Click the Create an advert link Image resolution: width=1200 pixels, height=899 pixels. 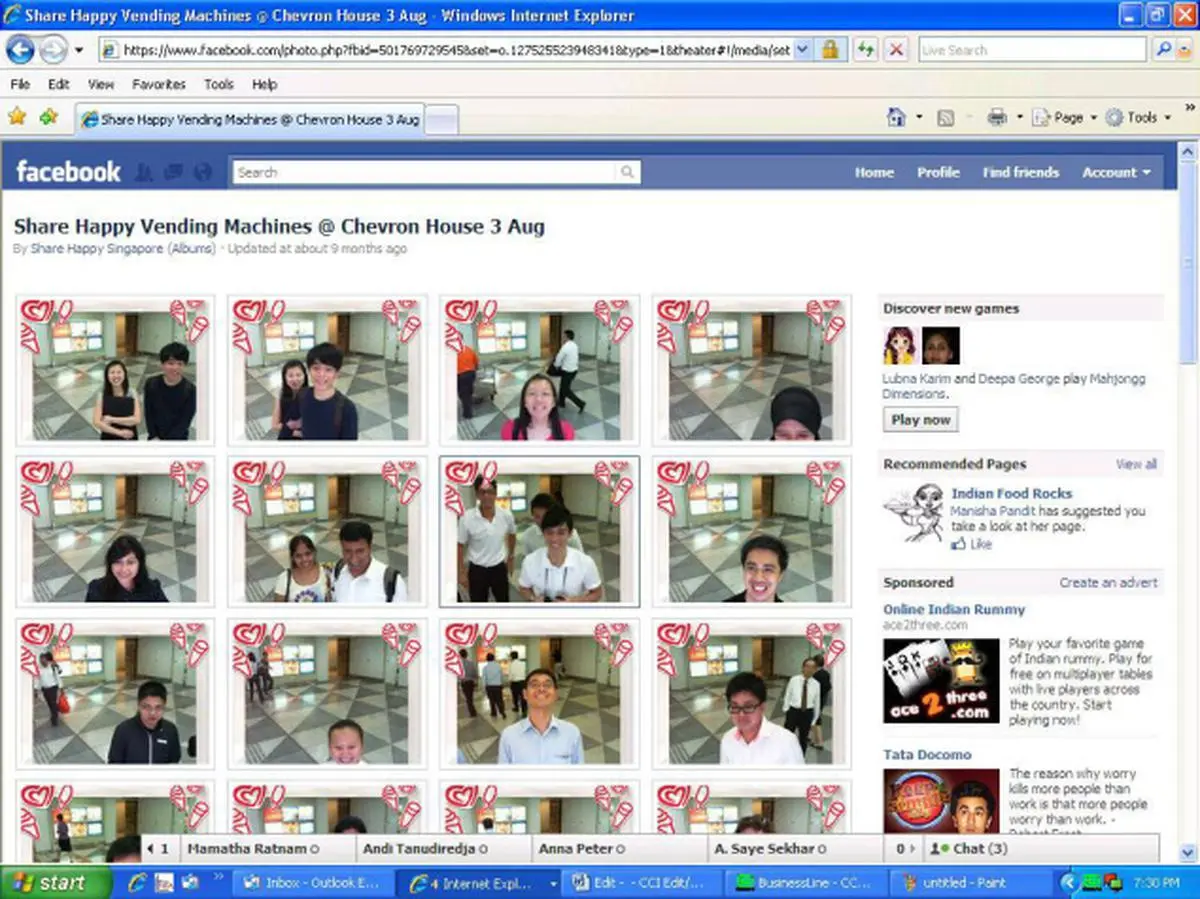point(1108,582)
